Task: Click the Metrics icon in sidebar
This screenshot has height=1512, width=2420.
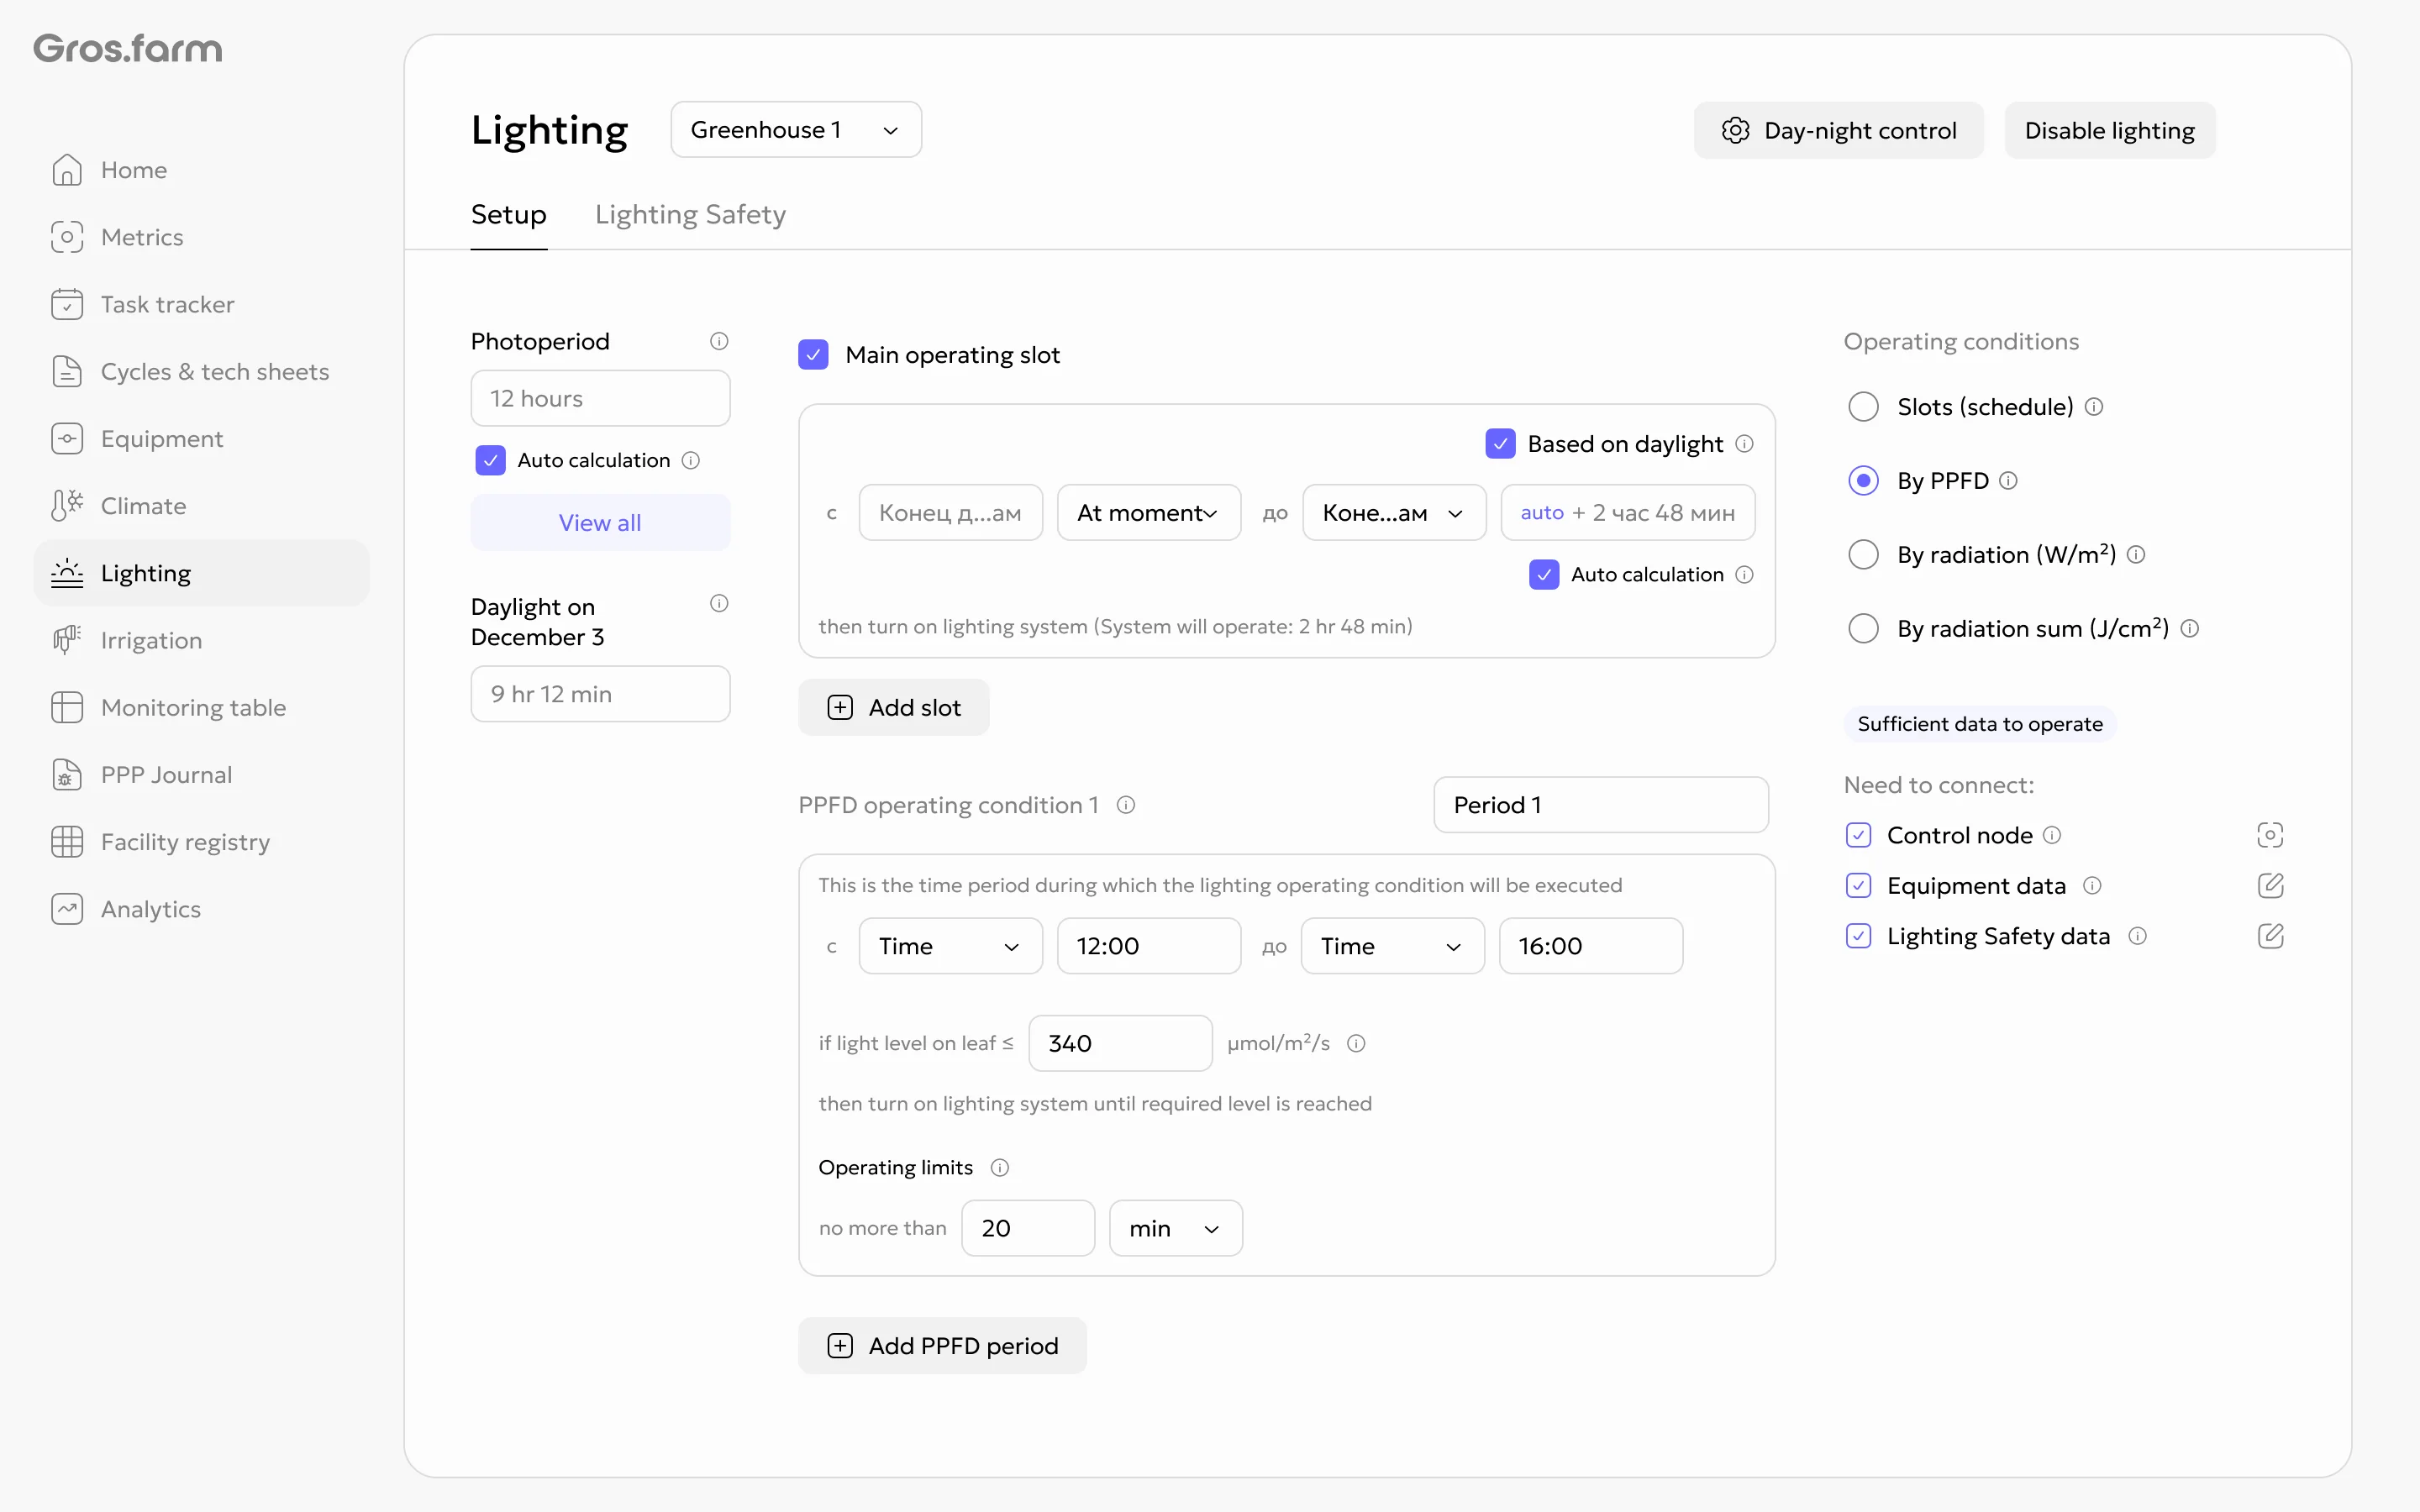Action: tap(67, 237)
